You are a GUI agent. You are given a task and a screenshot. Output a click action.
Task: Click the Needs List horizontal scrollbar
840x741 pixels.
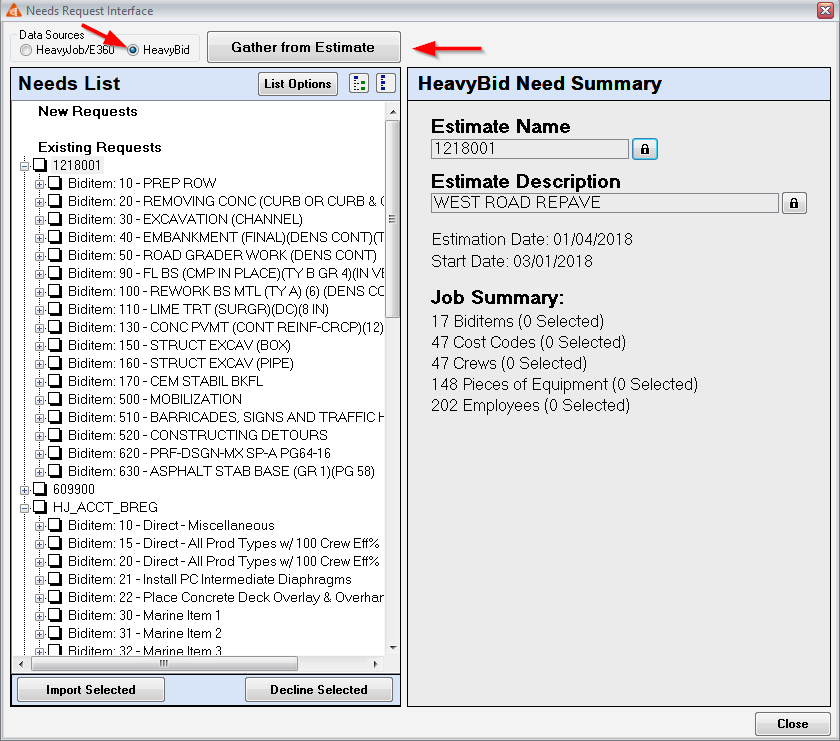(x=165, y=663)
